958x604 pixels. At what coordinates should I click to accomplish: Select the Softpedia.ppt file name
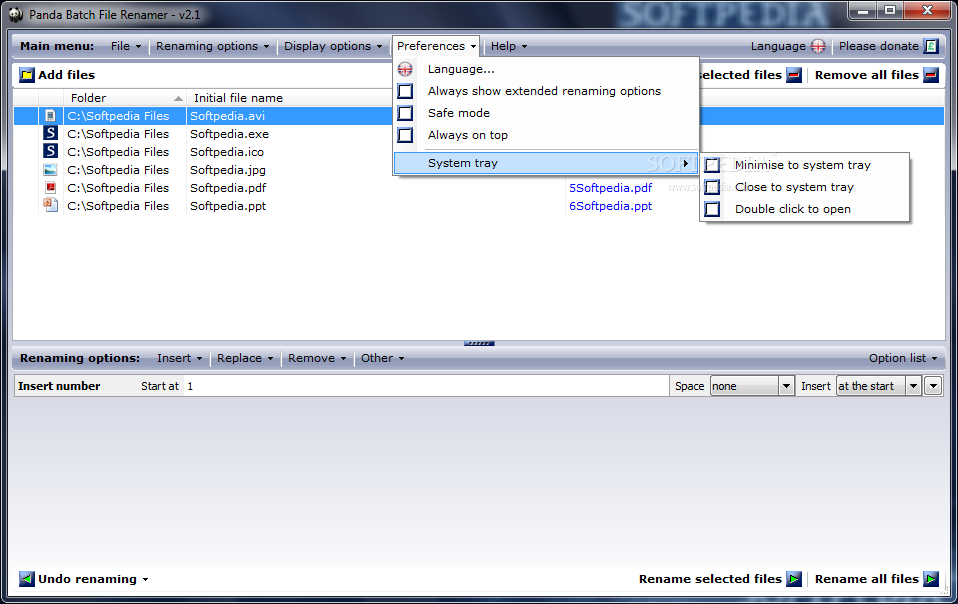228,206
